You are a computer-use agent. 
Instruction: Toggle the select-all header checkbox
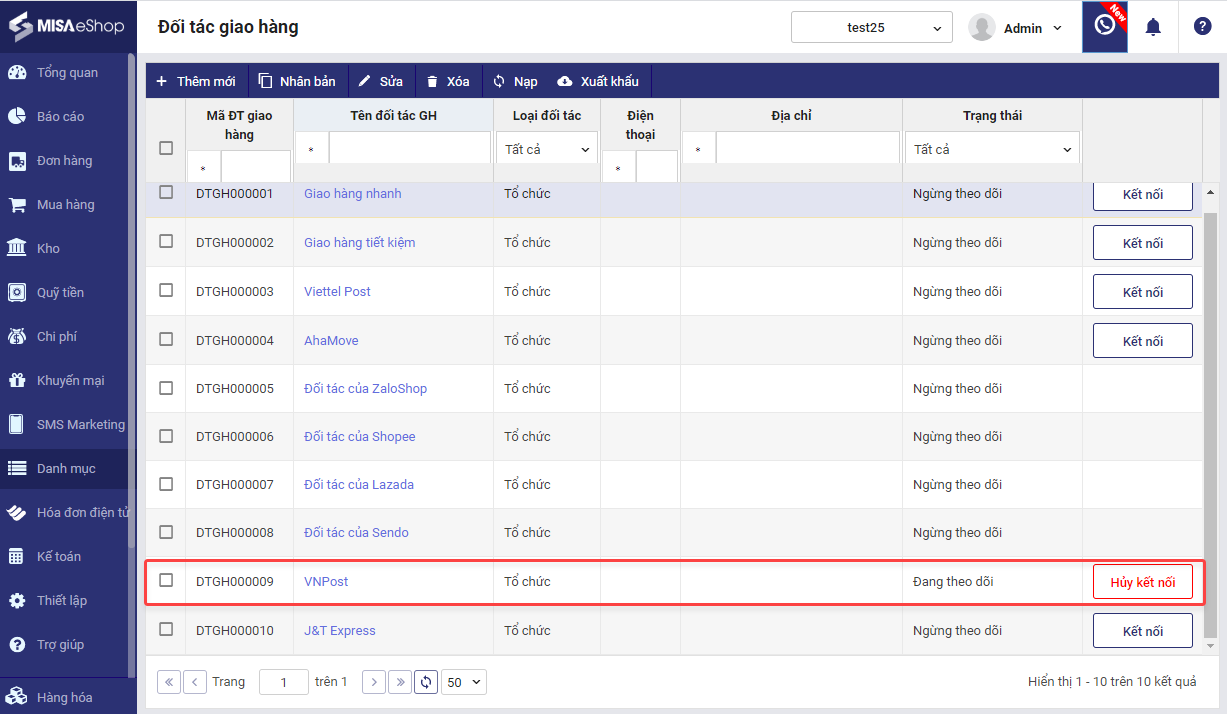166,148
